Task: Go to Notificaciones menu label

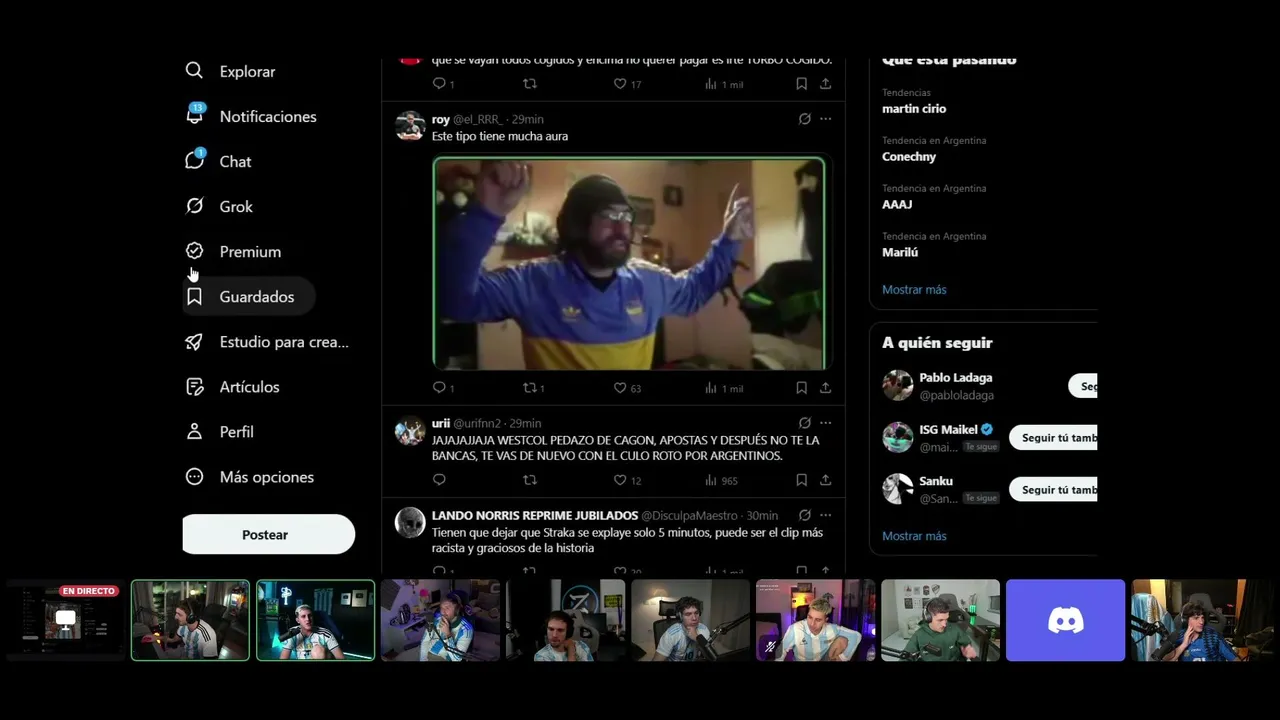Action: (268, 117)
